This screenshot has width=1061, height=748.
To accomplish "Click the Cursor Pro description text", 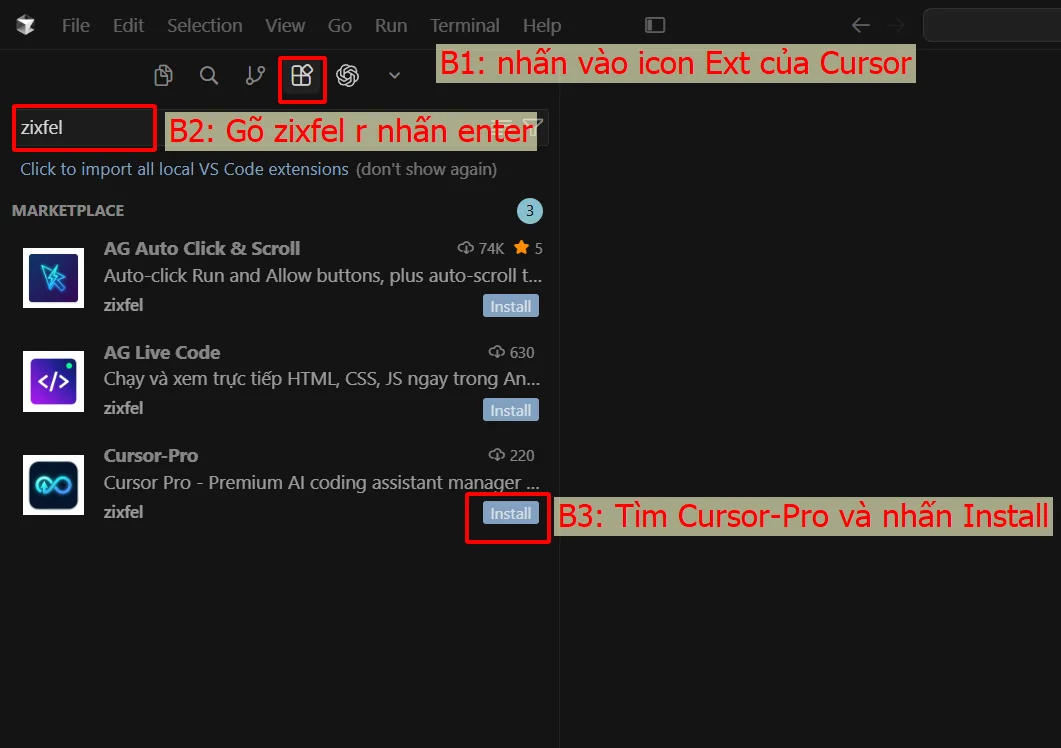I will click(322, 483).
